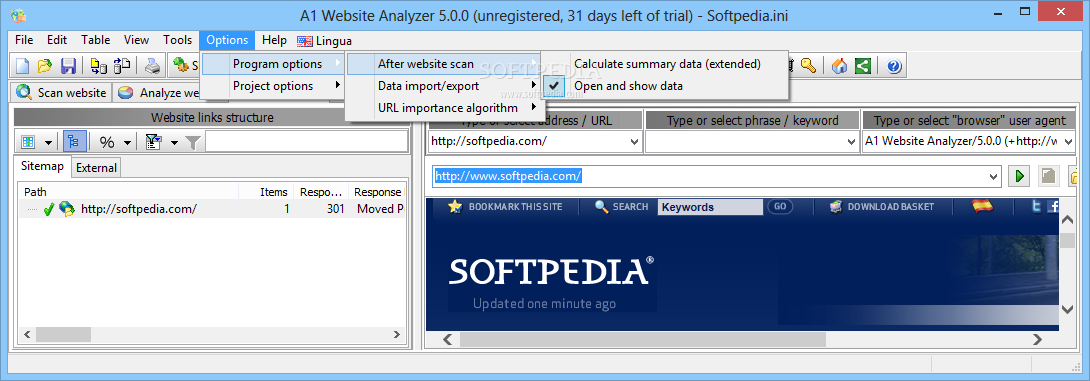The height and width of the screenshot is (381, 1090).
Task: Switch to the Sitemap tab
Action: click(42, 166)
